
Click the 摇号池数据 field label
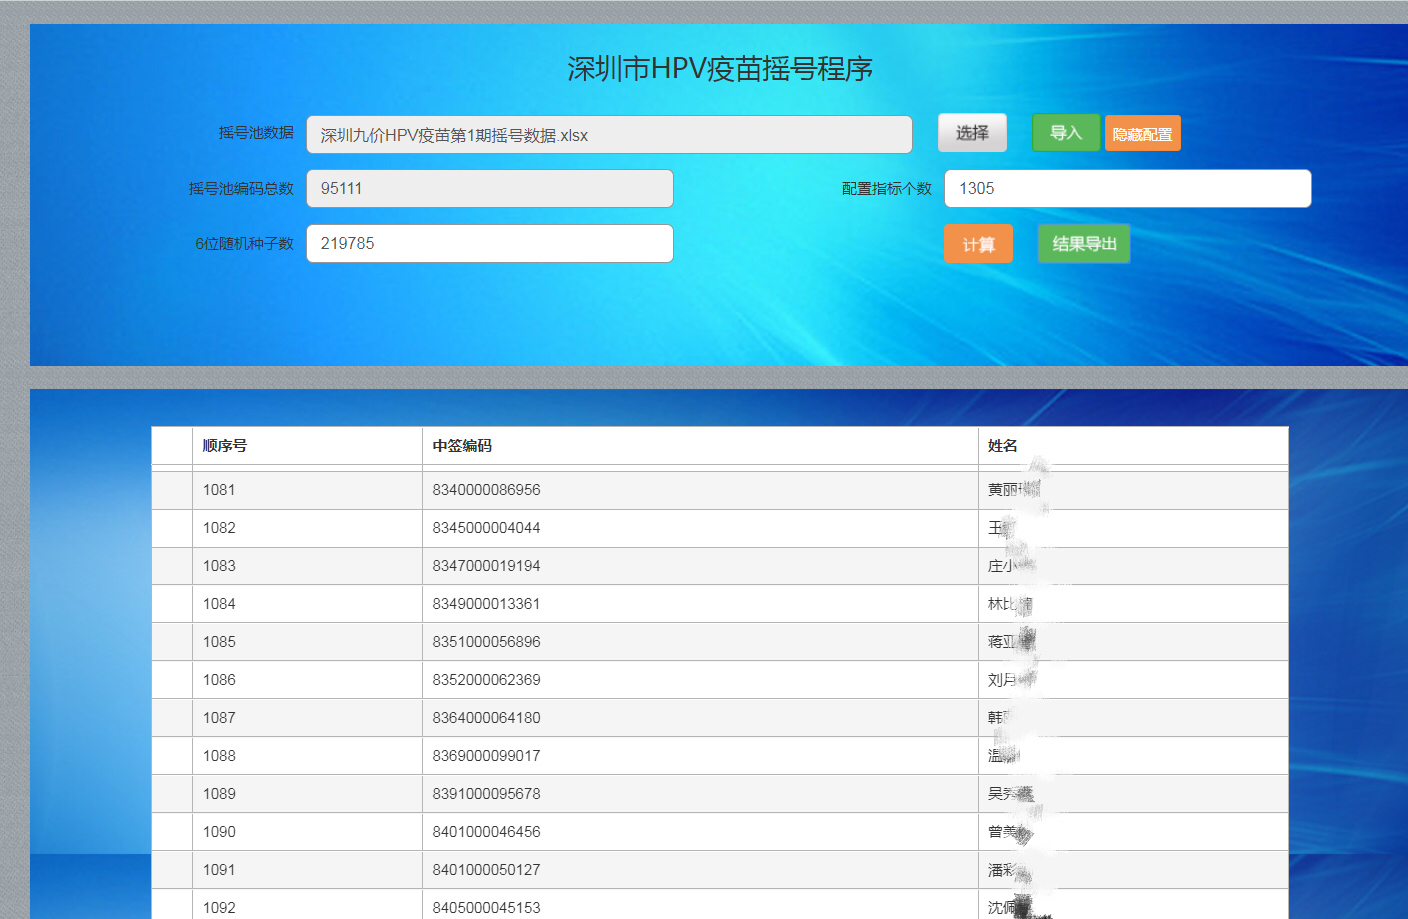point(256,133)
